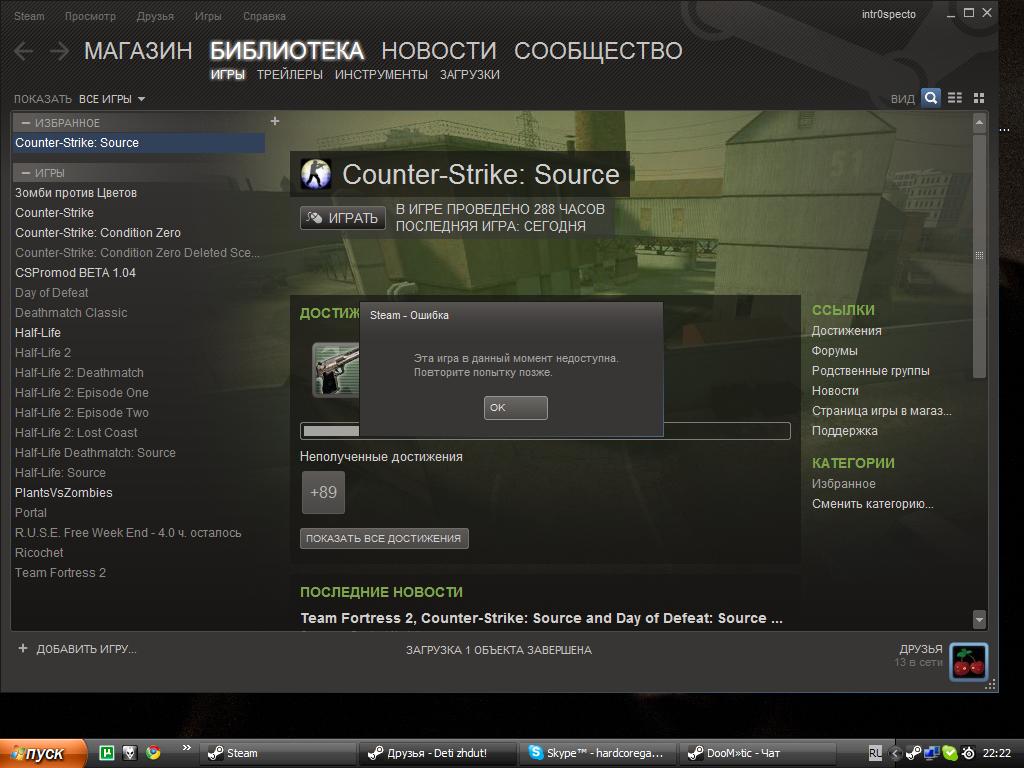Open the Team Fortress 2 news headline
The width and height of the screenshot is (1024, 768).
click(x=541, y=618)
